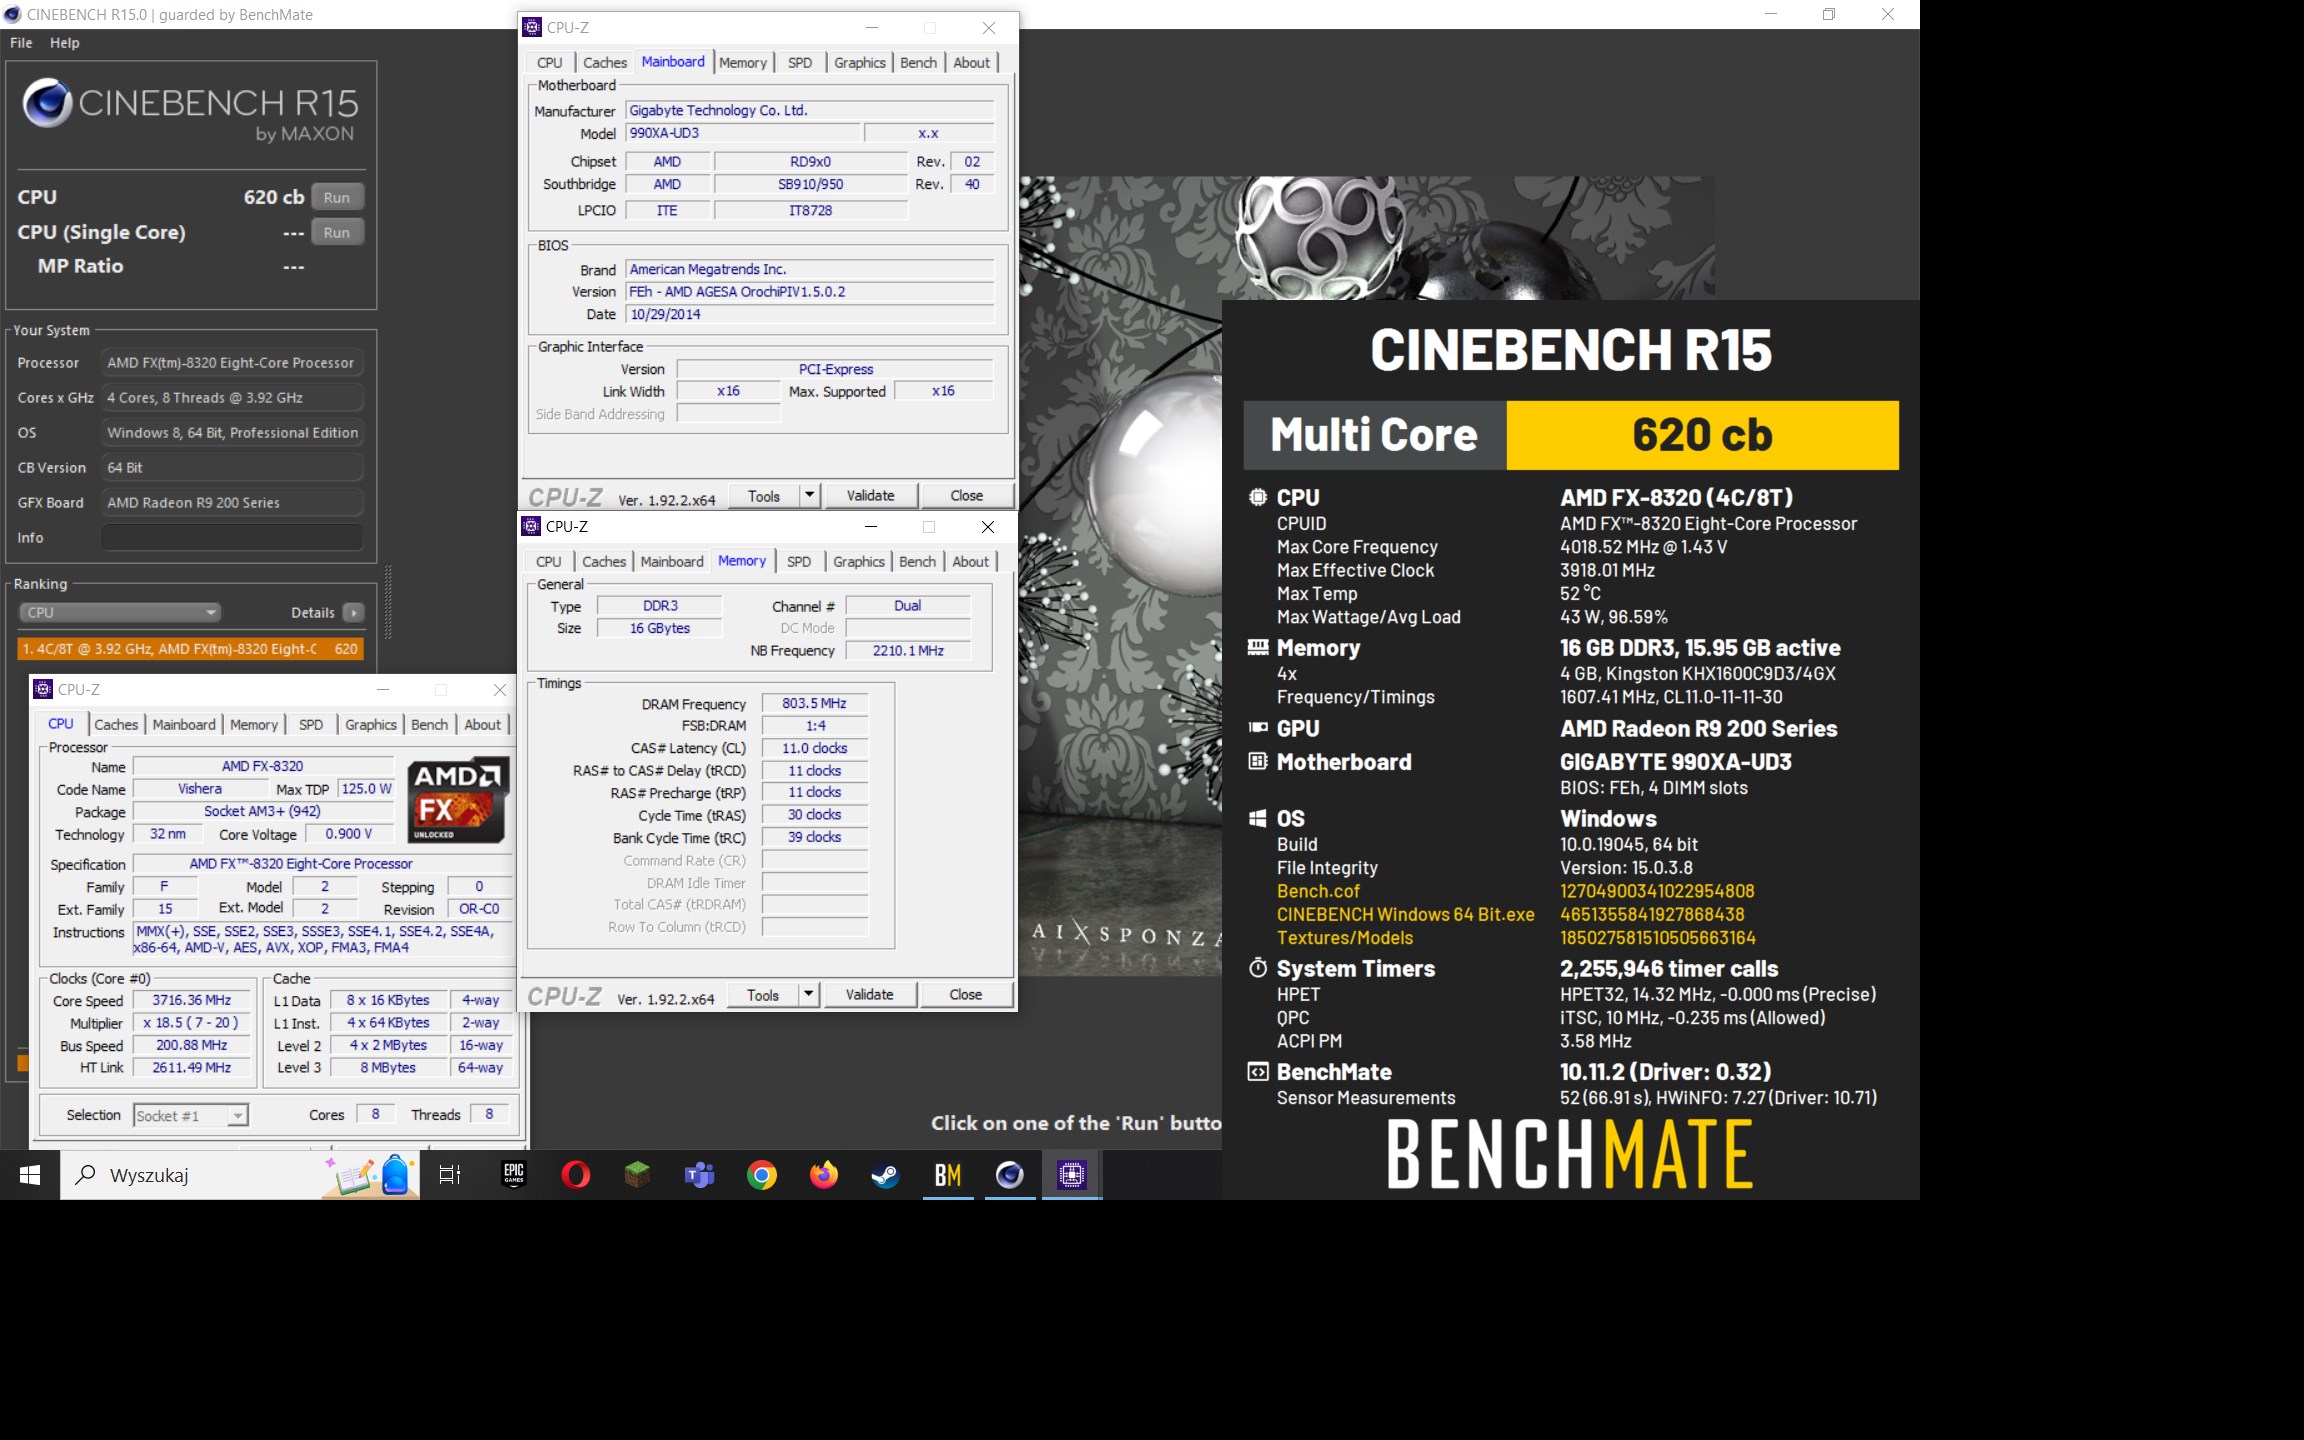This screenshot has height=1440, width=2304.
Task: Click Bench.cof file integrity entry
Action: tap(1318, 891)
